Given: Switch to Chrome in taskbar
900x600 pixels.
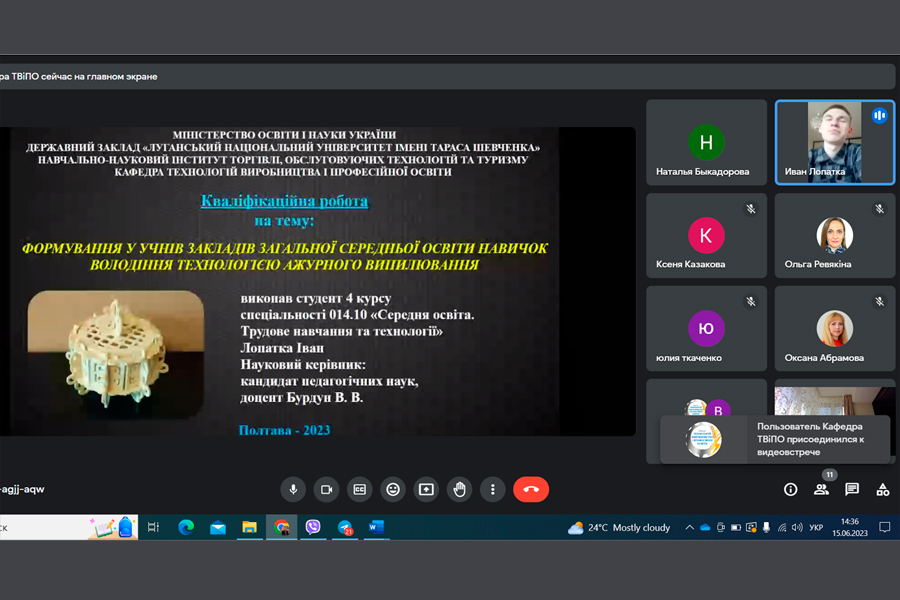Looking at the screenshot, I should 281,527.
